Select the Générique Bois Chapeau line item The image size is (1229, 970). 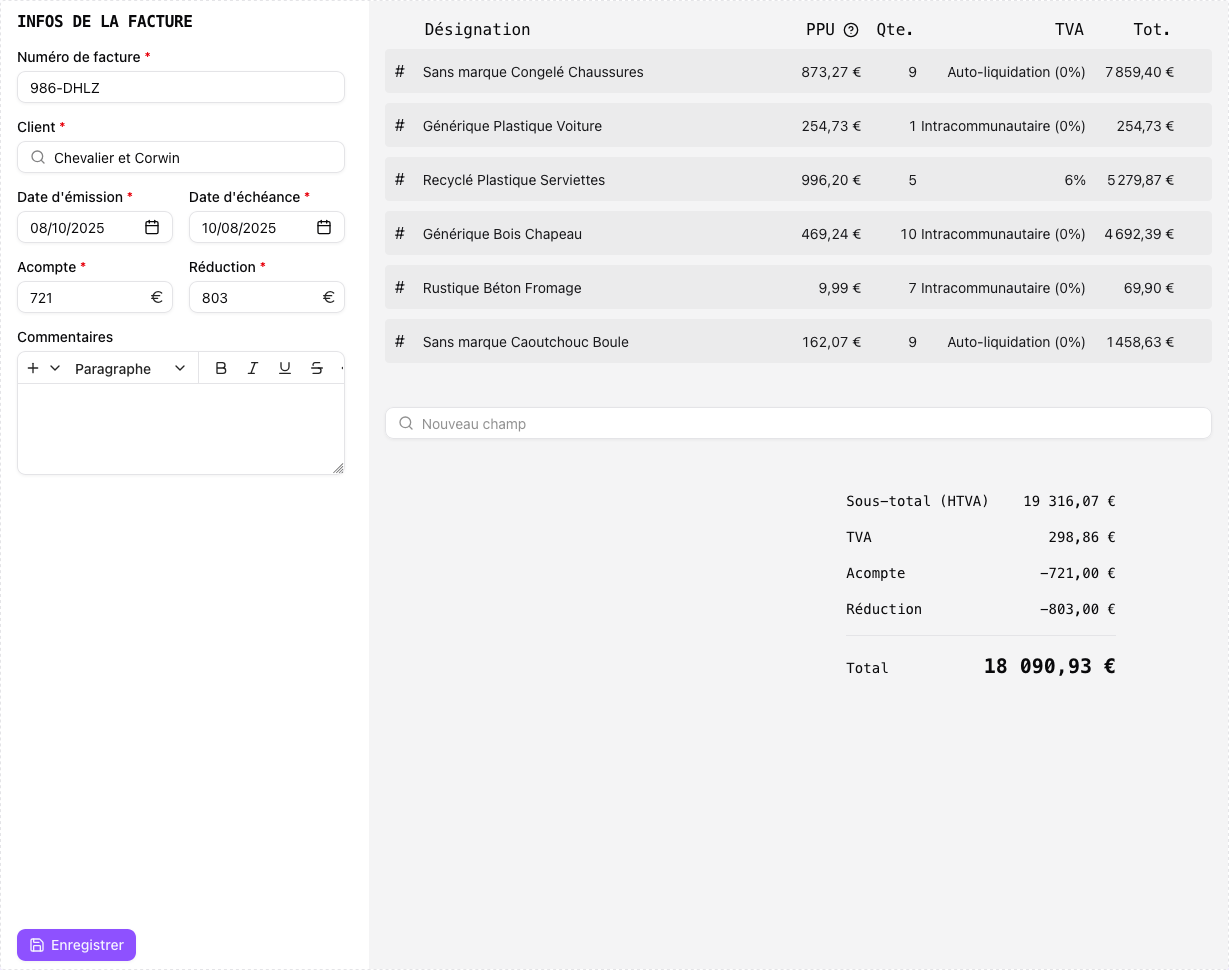click(502, 234)
